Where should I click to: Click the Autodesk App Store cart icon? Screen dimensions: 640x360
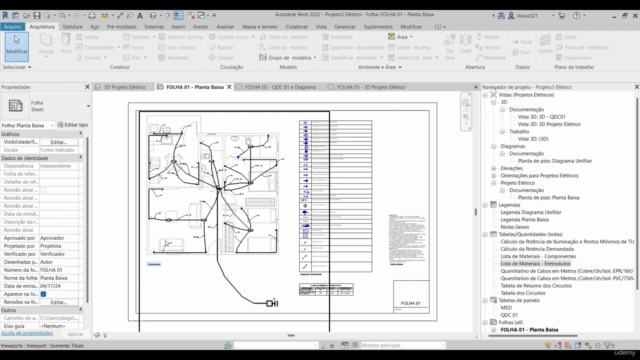tap(562, 16)
